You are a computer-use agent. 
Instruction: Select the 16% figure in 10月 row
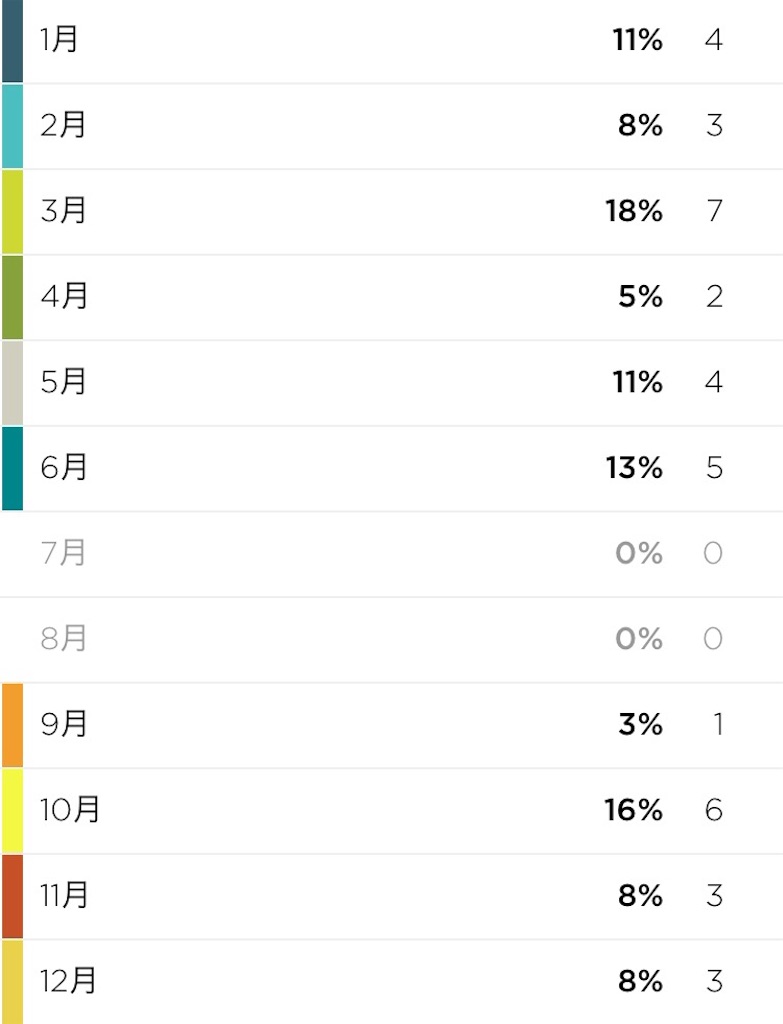coord(633,810)
